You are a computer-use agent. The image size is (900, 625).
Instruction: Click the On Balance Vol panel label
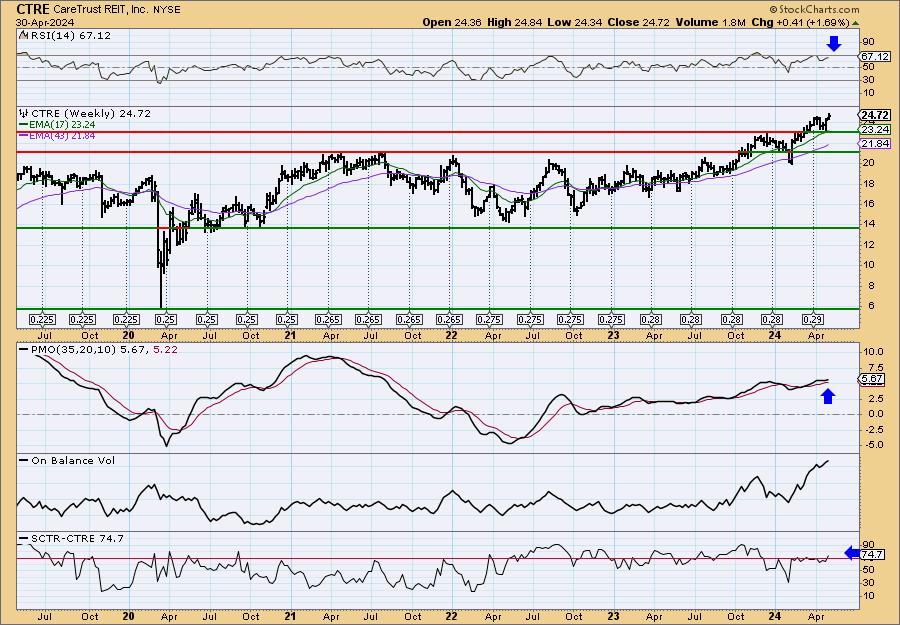pyautogui.click(x=73, y=460)
